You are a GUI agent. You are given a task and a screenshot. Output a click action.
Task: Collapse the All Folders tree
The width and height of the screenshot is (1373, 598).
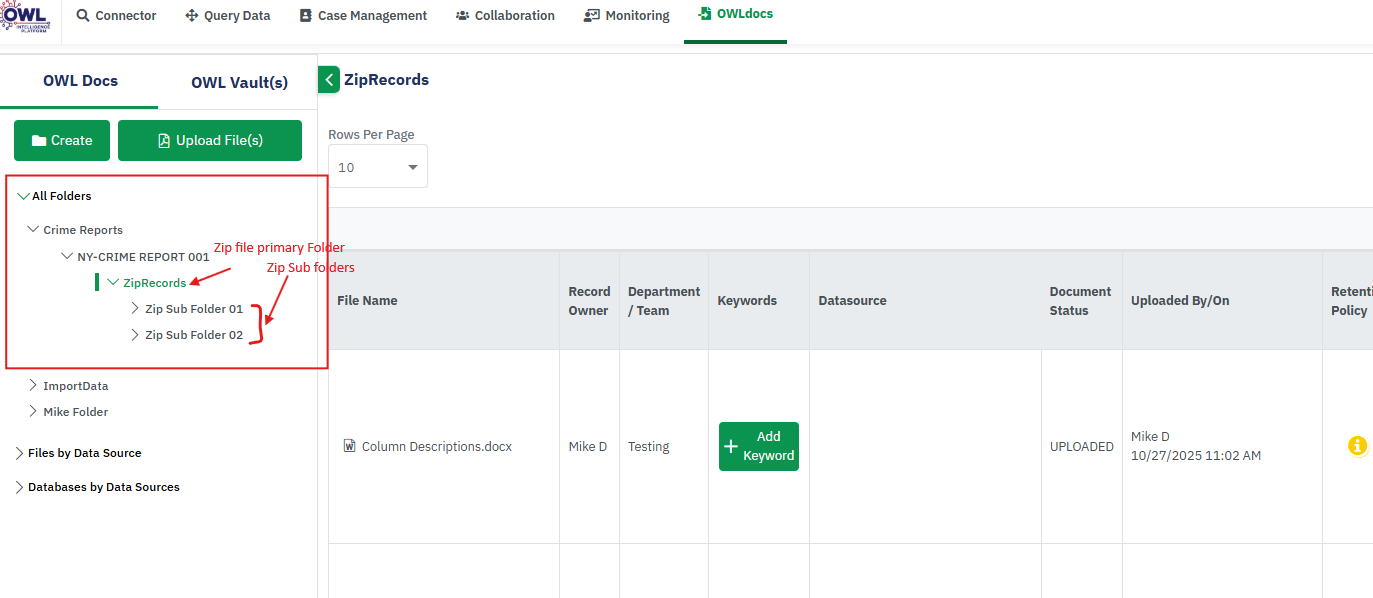click(x=24, y=196)
